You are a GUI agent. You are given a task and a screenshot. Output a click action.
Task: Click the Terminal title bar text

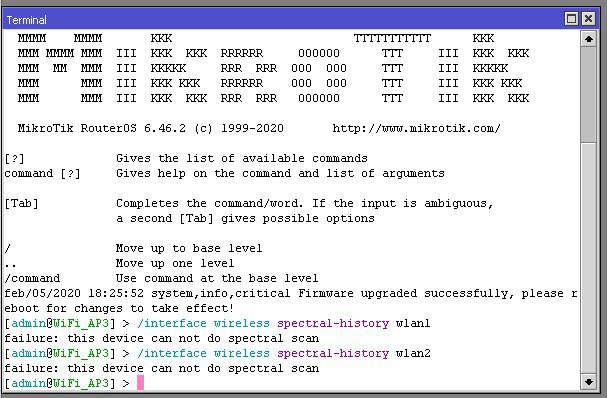coord(26,20)
